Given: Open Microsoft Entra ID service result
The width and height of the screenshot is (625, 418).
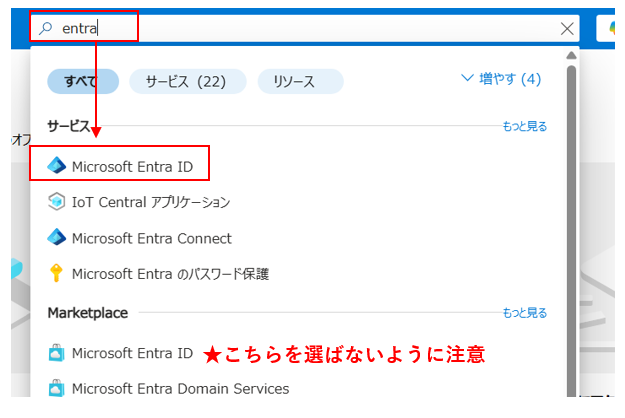Looking at the screenshot, I should pyautogui.click(x=132, y=166).
